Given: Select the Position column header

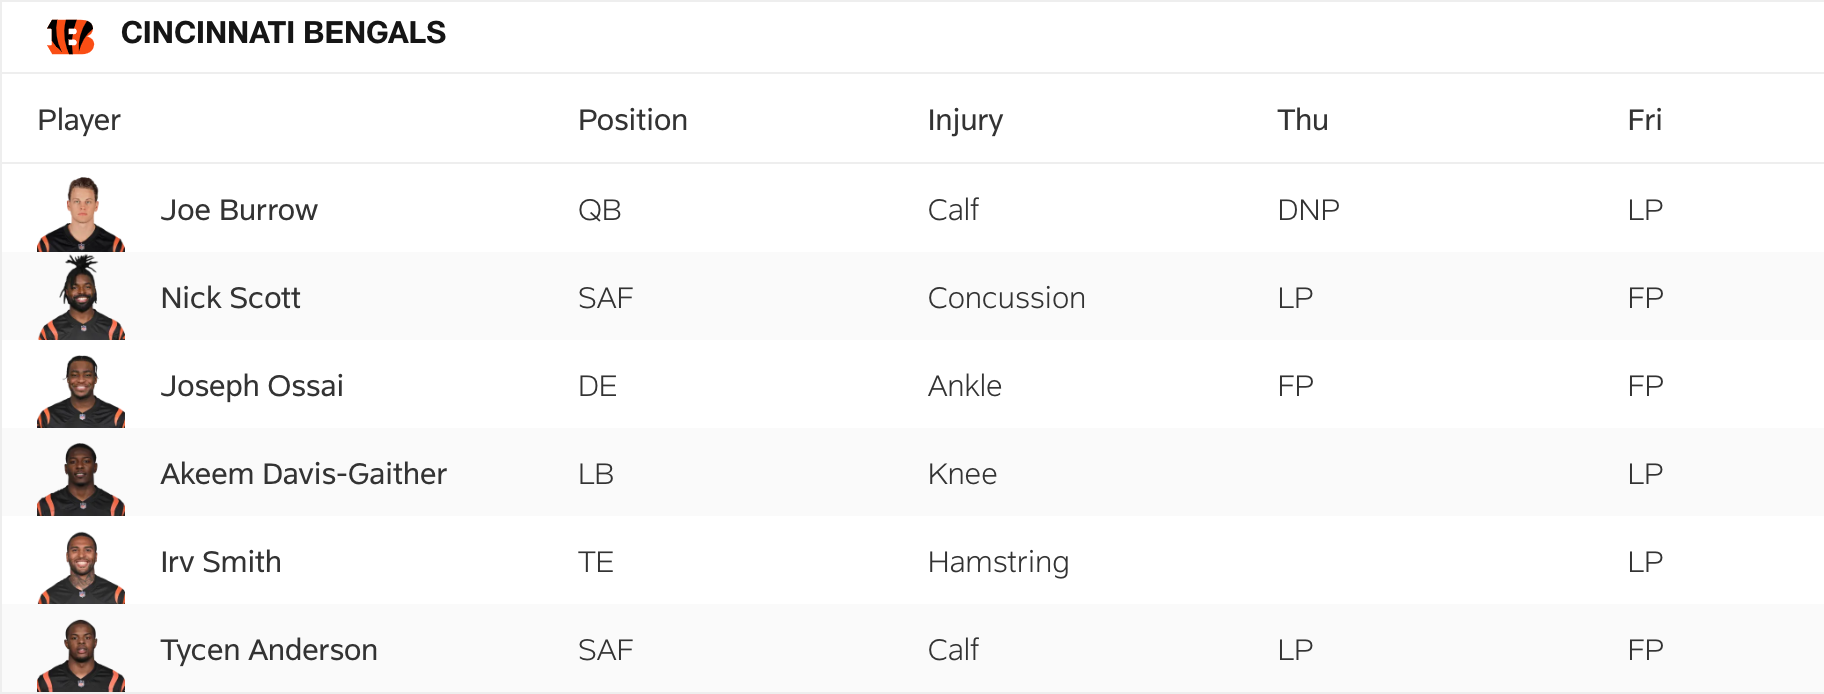Looking at the screenshot, I should 633,120.
